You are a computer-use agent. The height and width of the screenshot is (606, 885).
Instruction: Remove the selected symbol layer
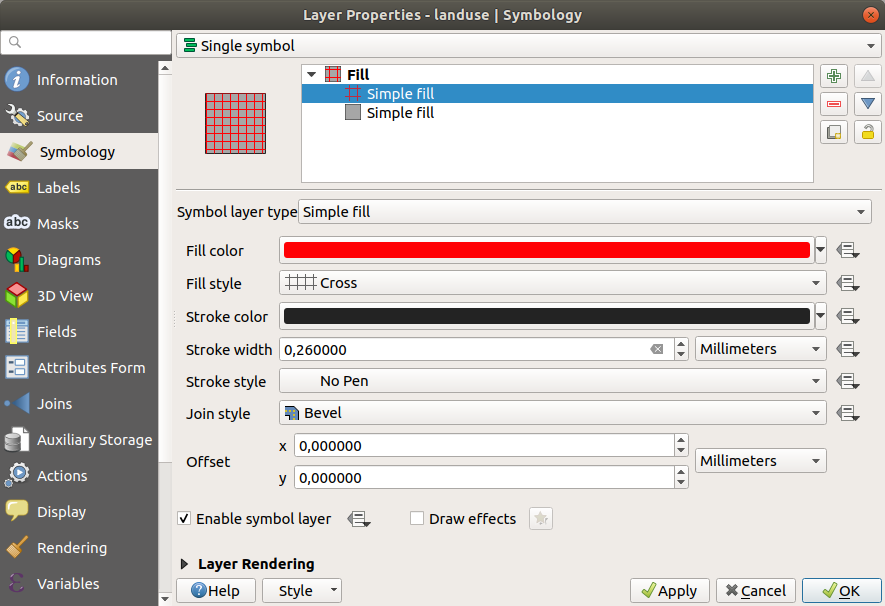pos(834,103)
